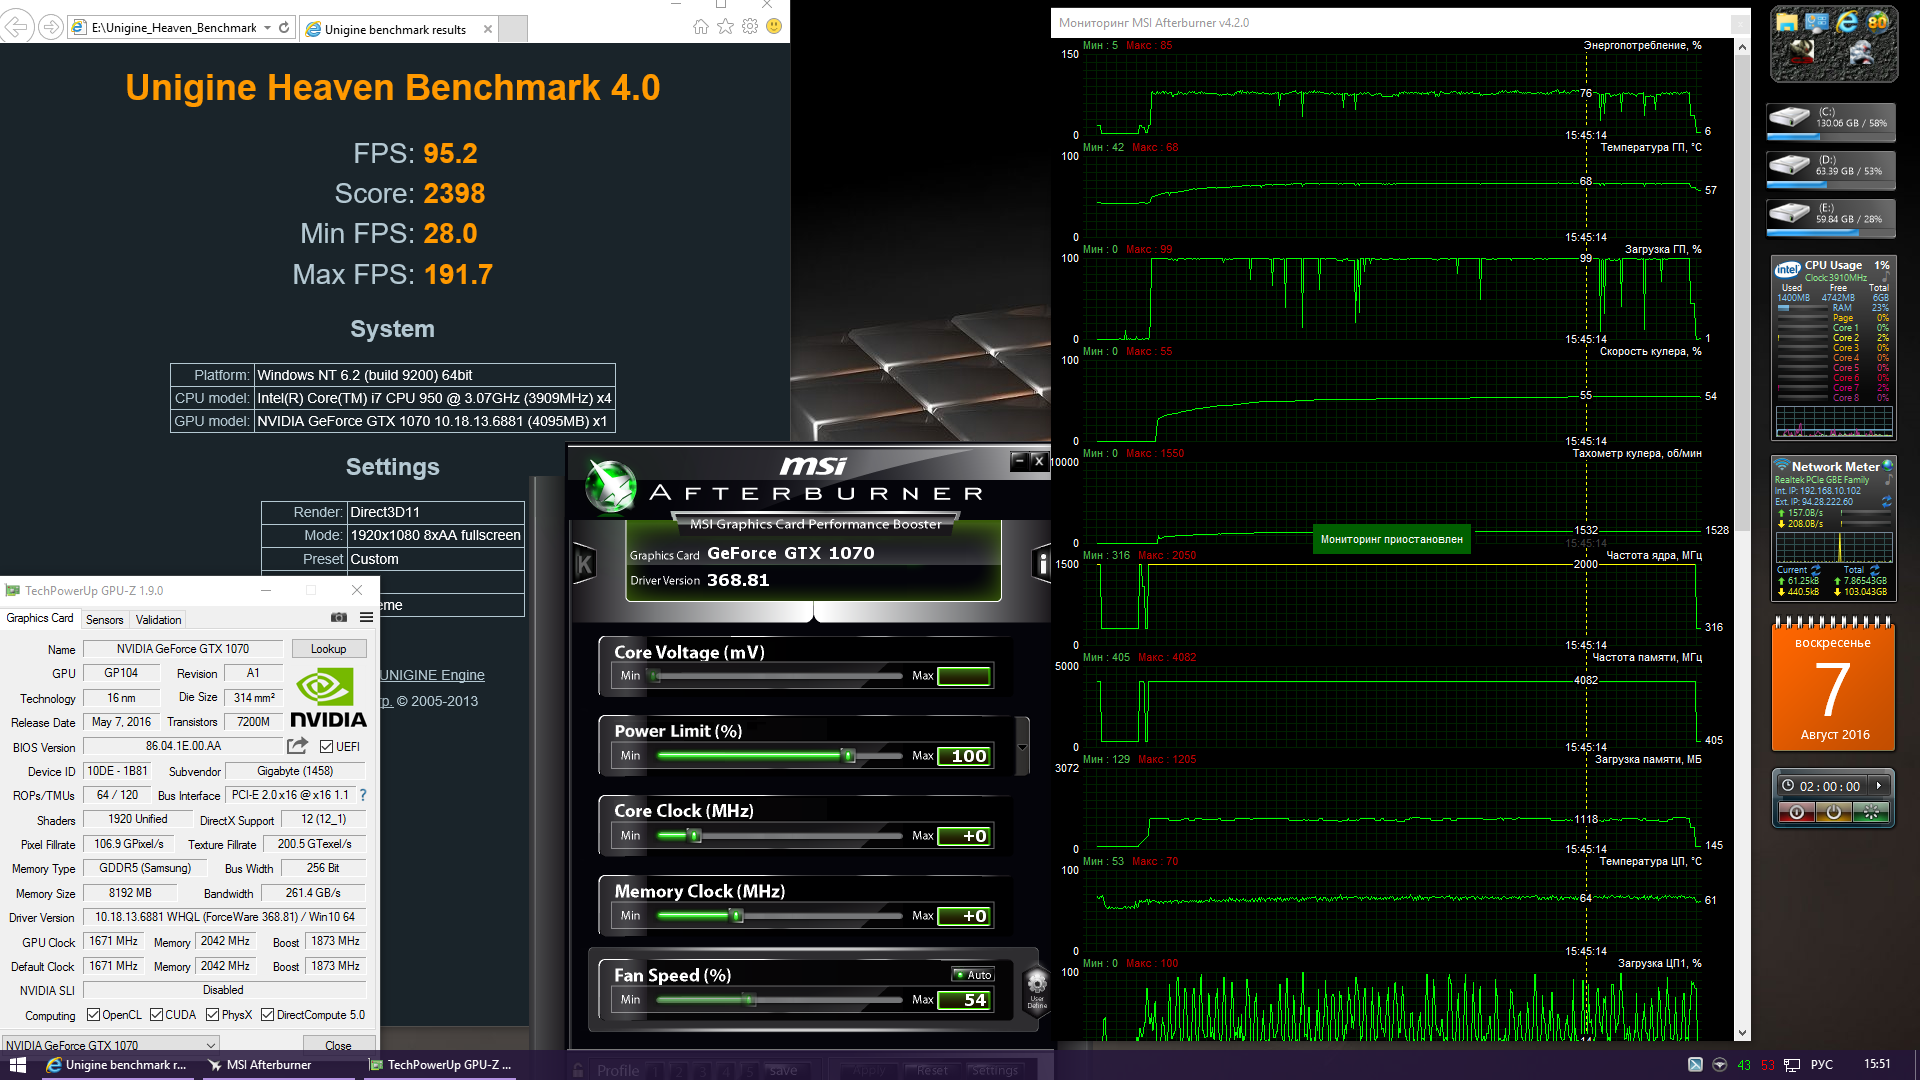Click the Bus Interface question mark icon

pos(363,795)
